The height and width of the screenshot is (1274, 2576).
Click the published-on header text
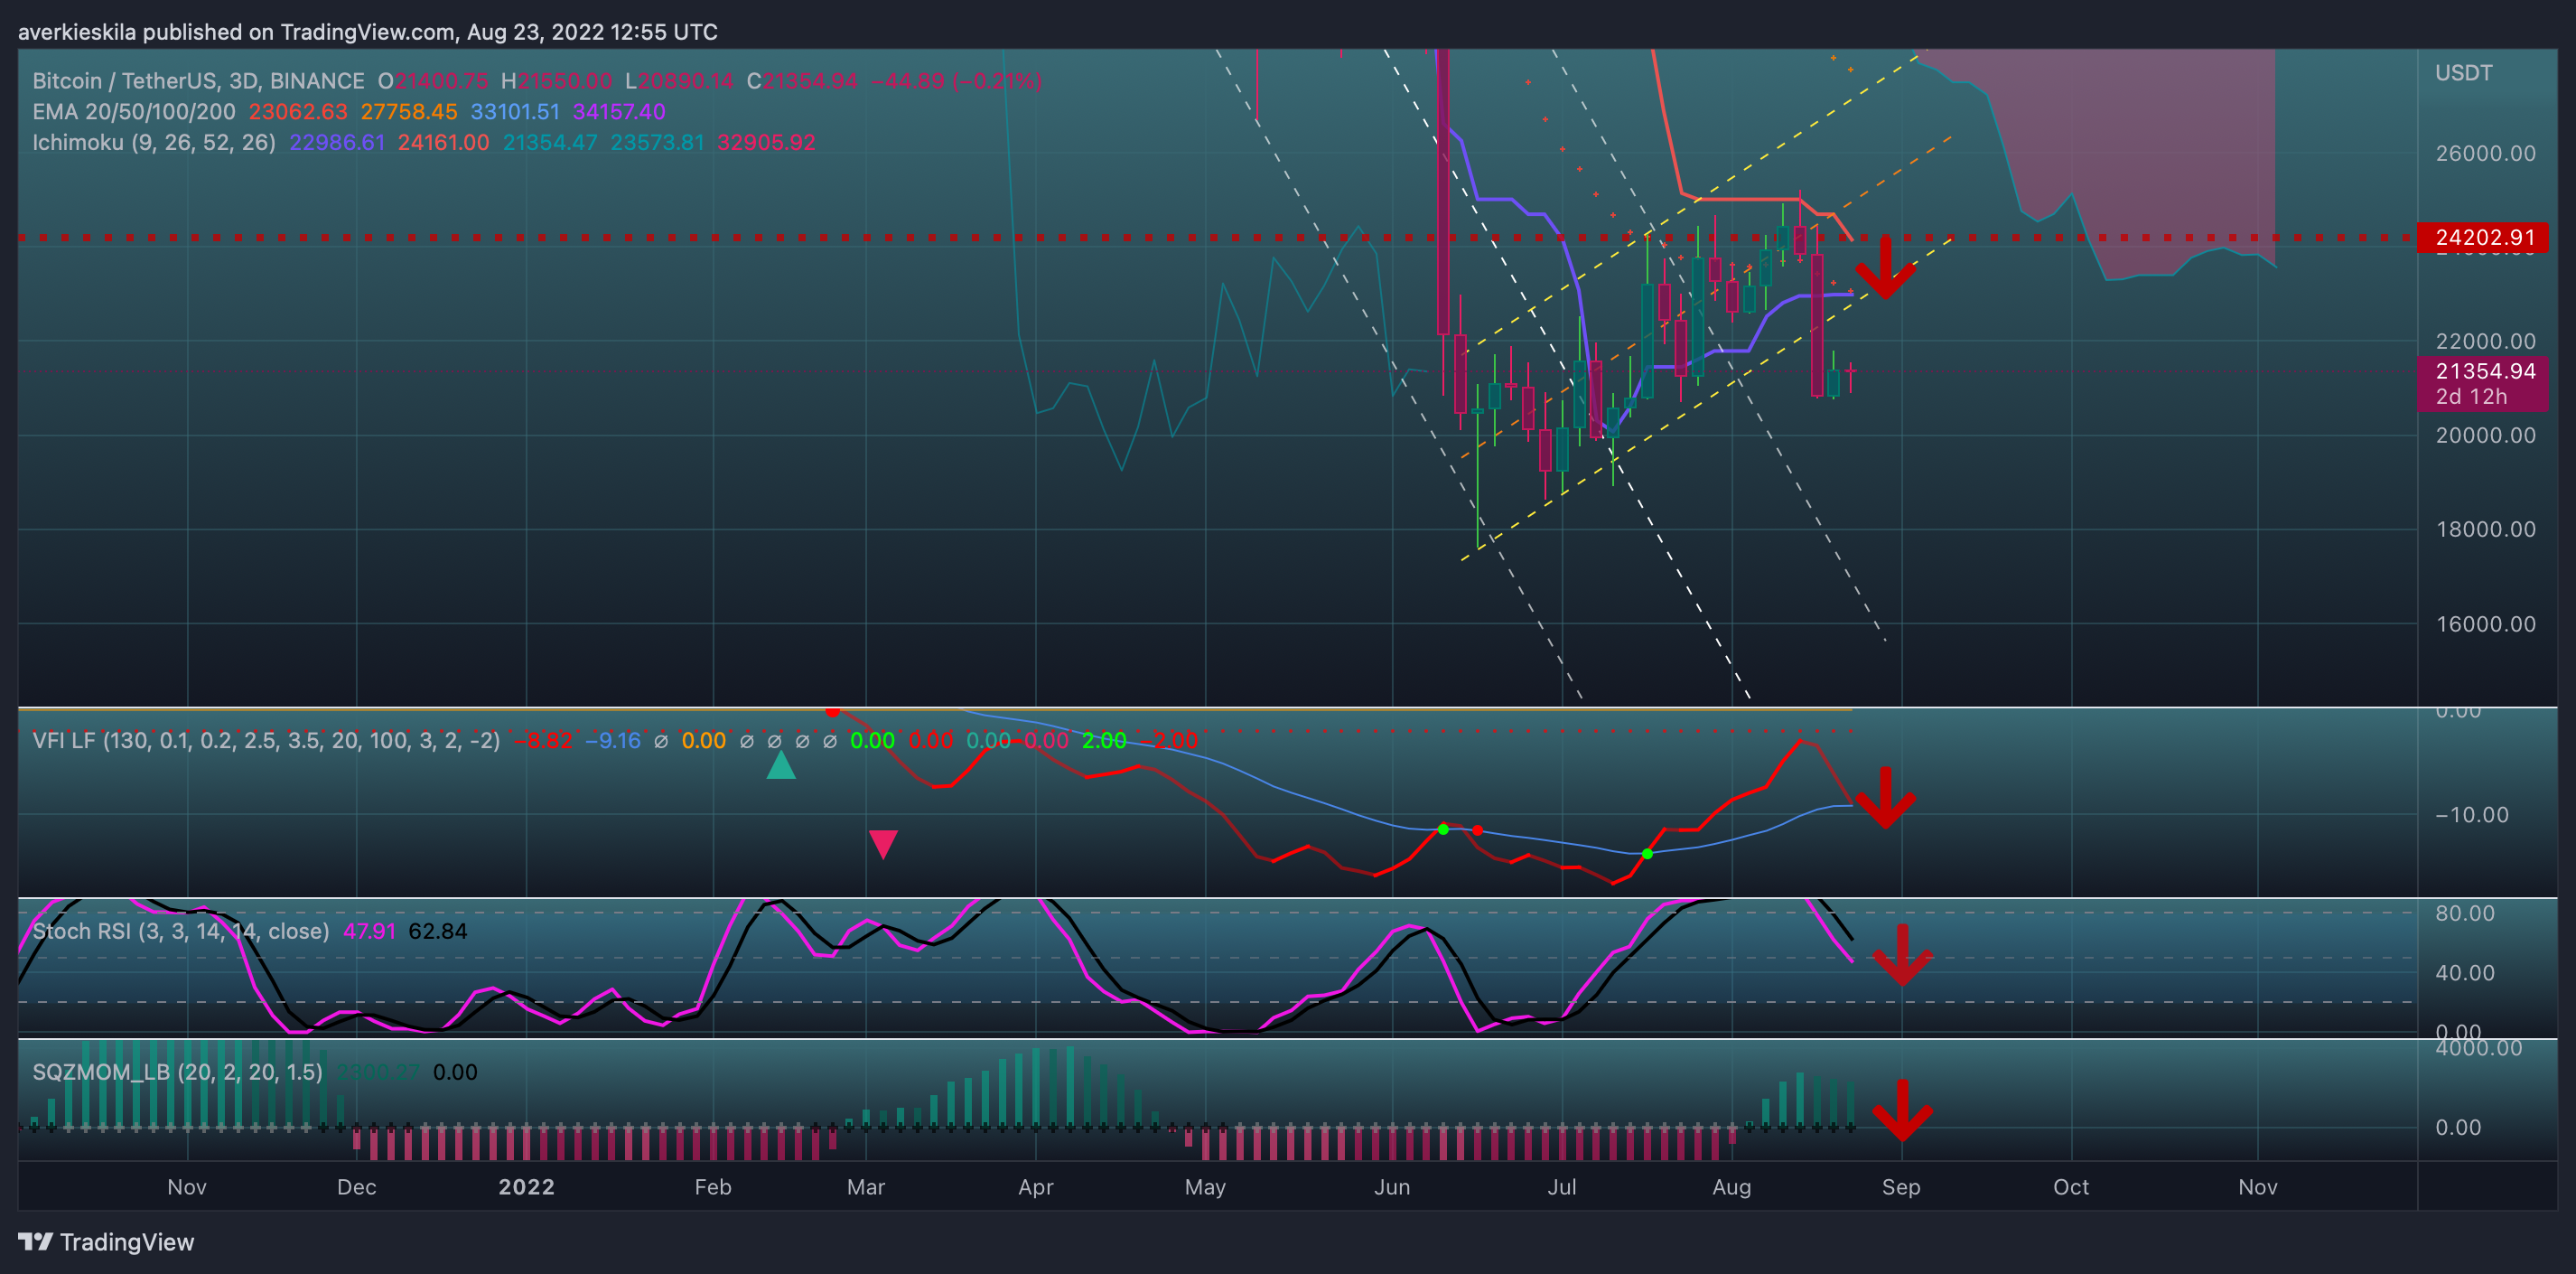coord(368,32)
